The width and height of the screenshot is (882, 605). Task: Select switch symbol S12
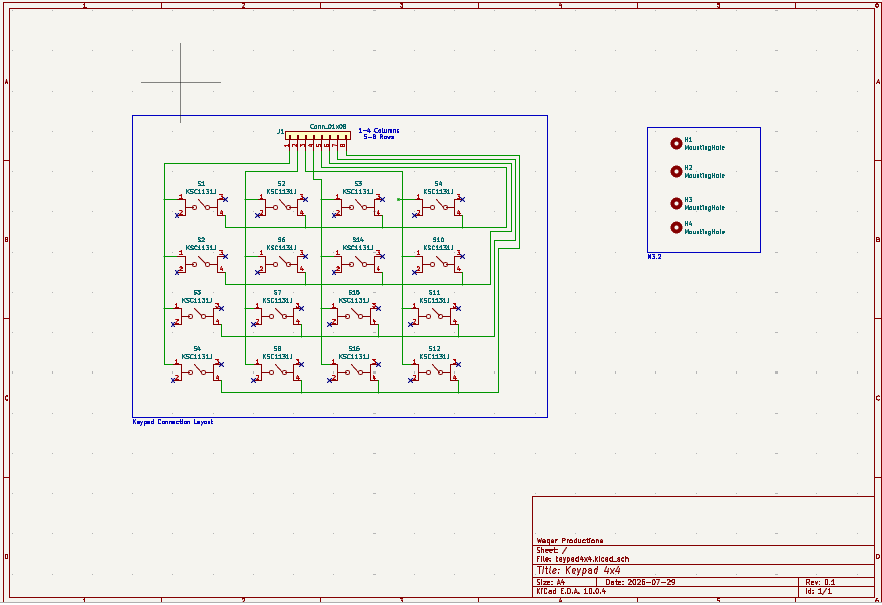coord(434,372)
